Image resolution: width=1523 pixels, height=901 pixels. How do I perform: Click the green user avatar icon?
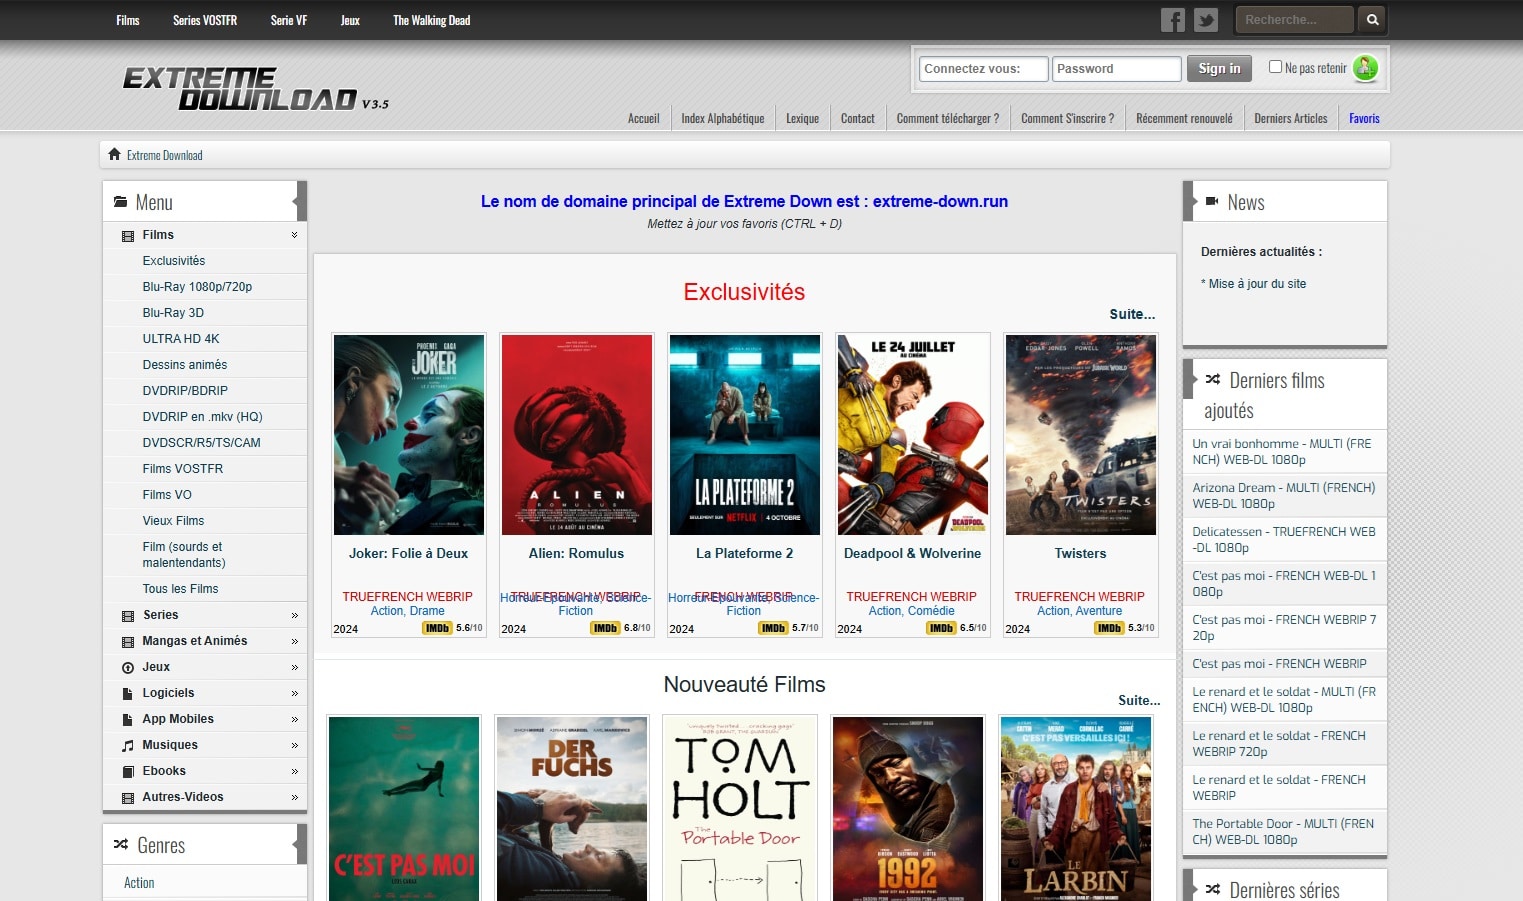(x=1365, y=68)
